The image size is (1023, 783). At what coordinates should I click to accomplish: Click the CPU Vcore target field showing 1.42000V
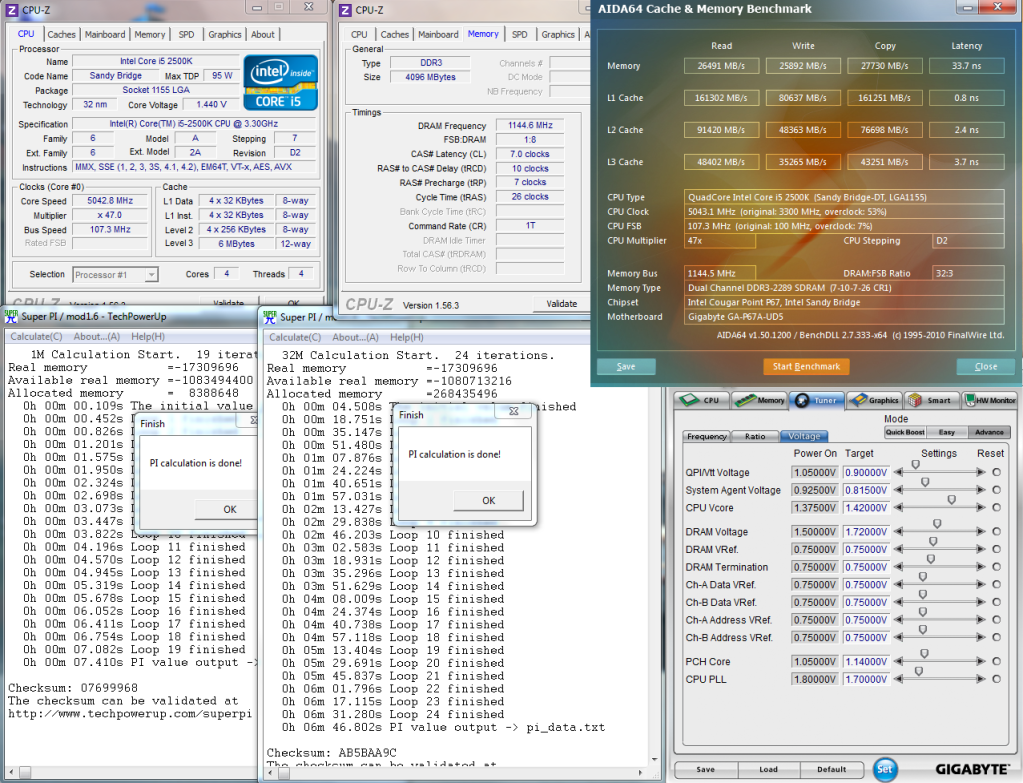coord(866,508)
